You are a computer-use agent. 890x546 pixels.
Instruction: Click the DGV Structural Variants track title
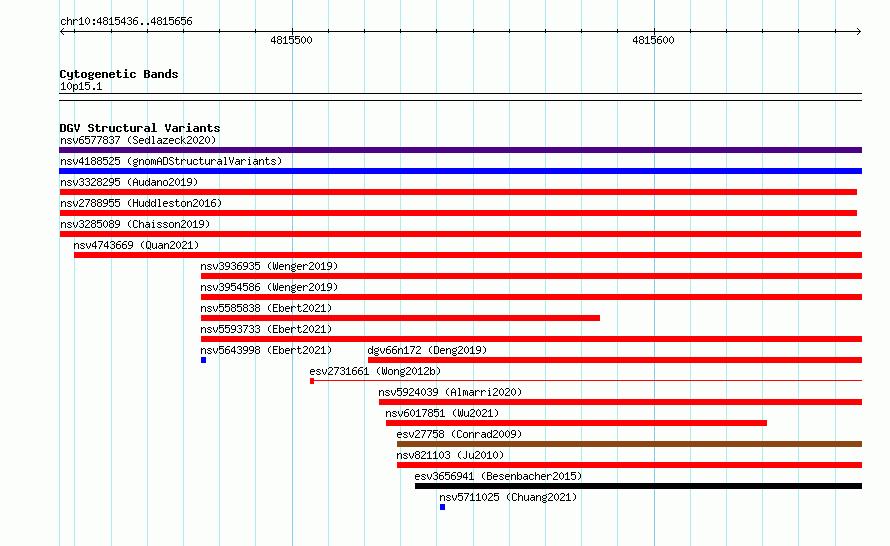point(140,128)
